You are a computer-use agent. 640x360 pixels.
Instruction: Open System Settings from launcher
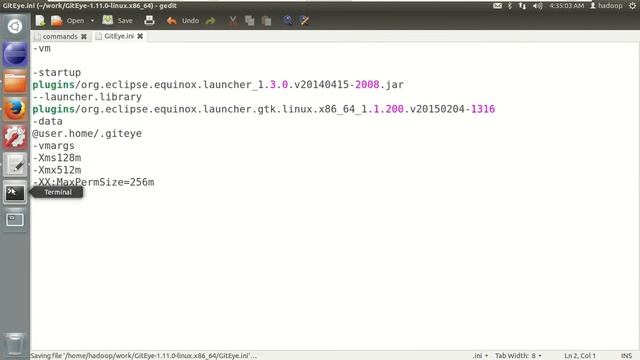pyautogui.click(x=15, y=137)
